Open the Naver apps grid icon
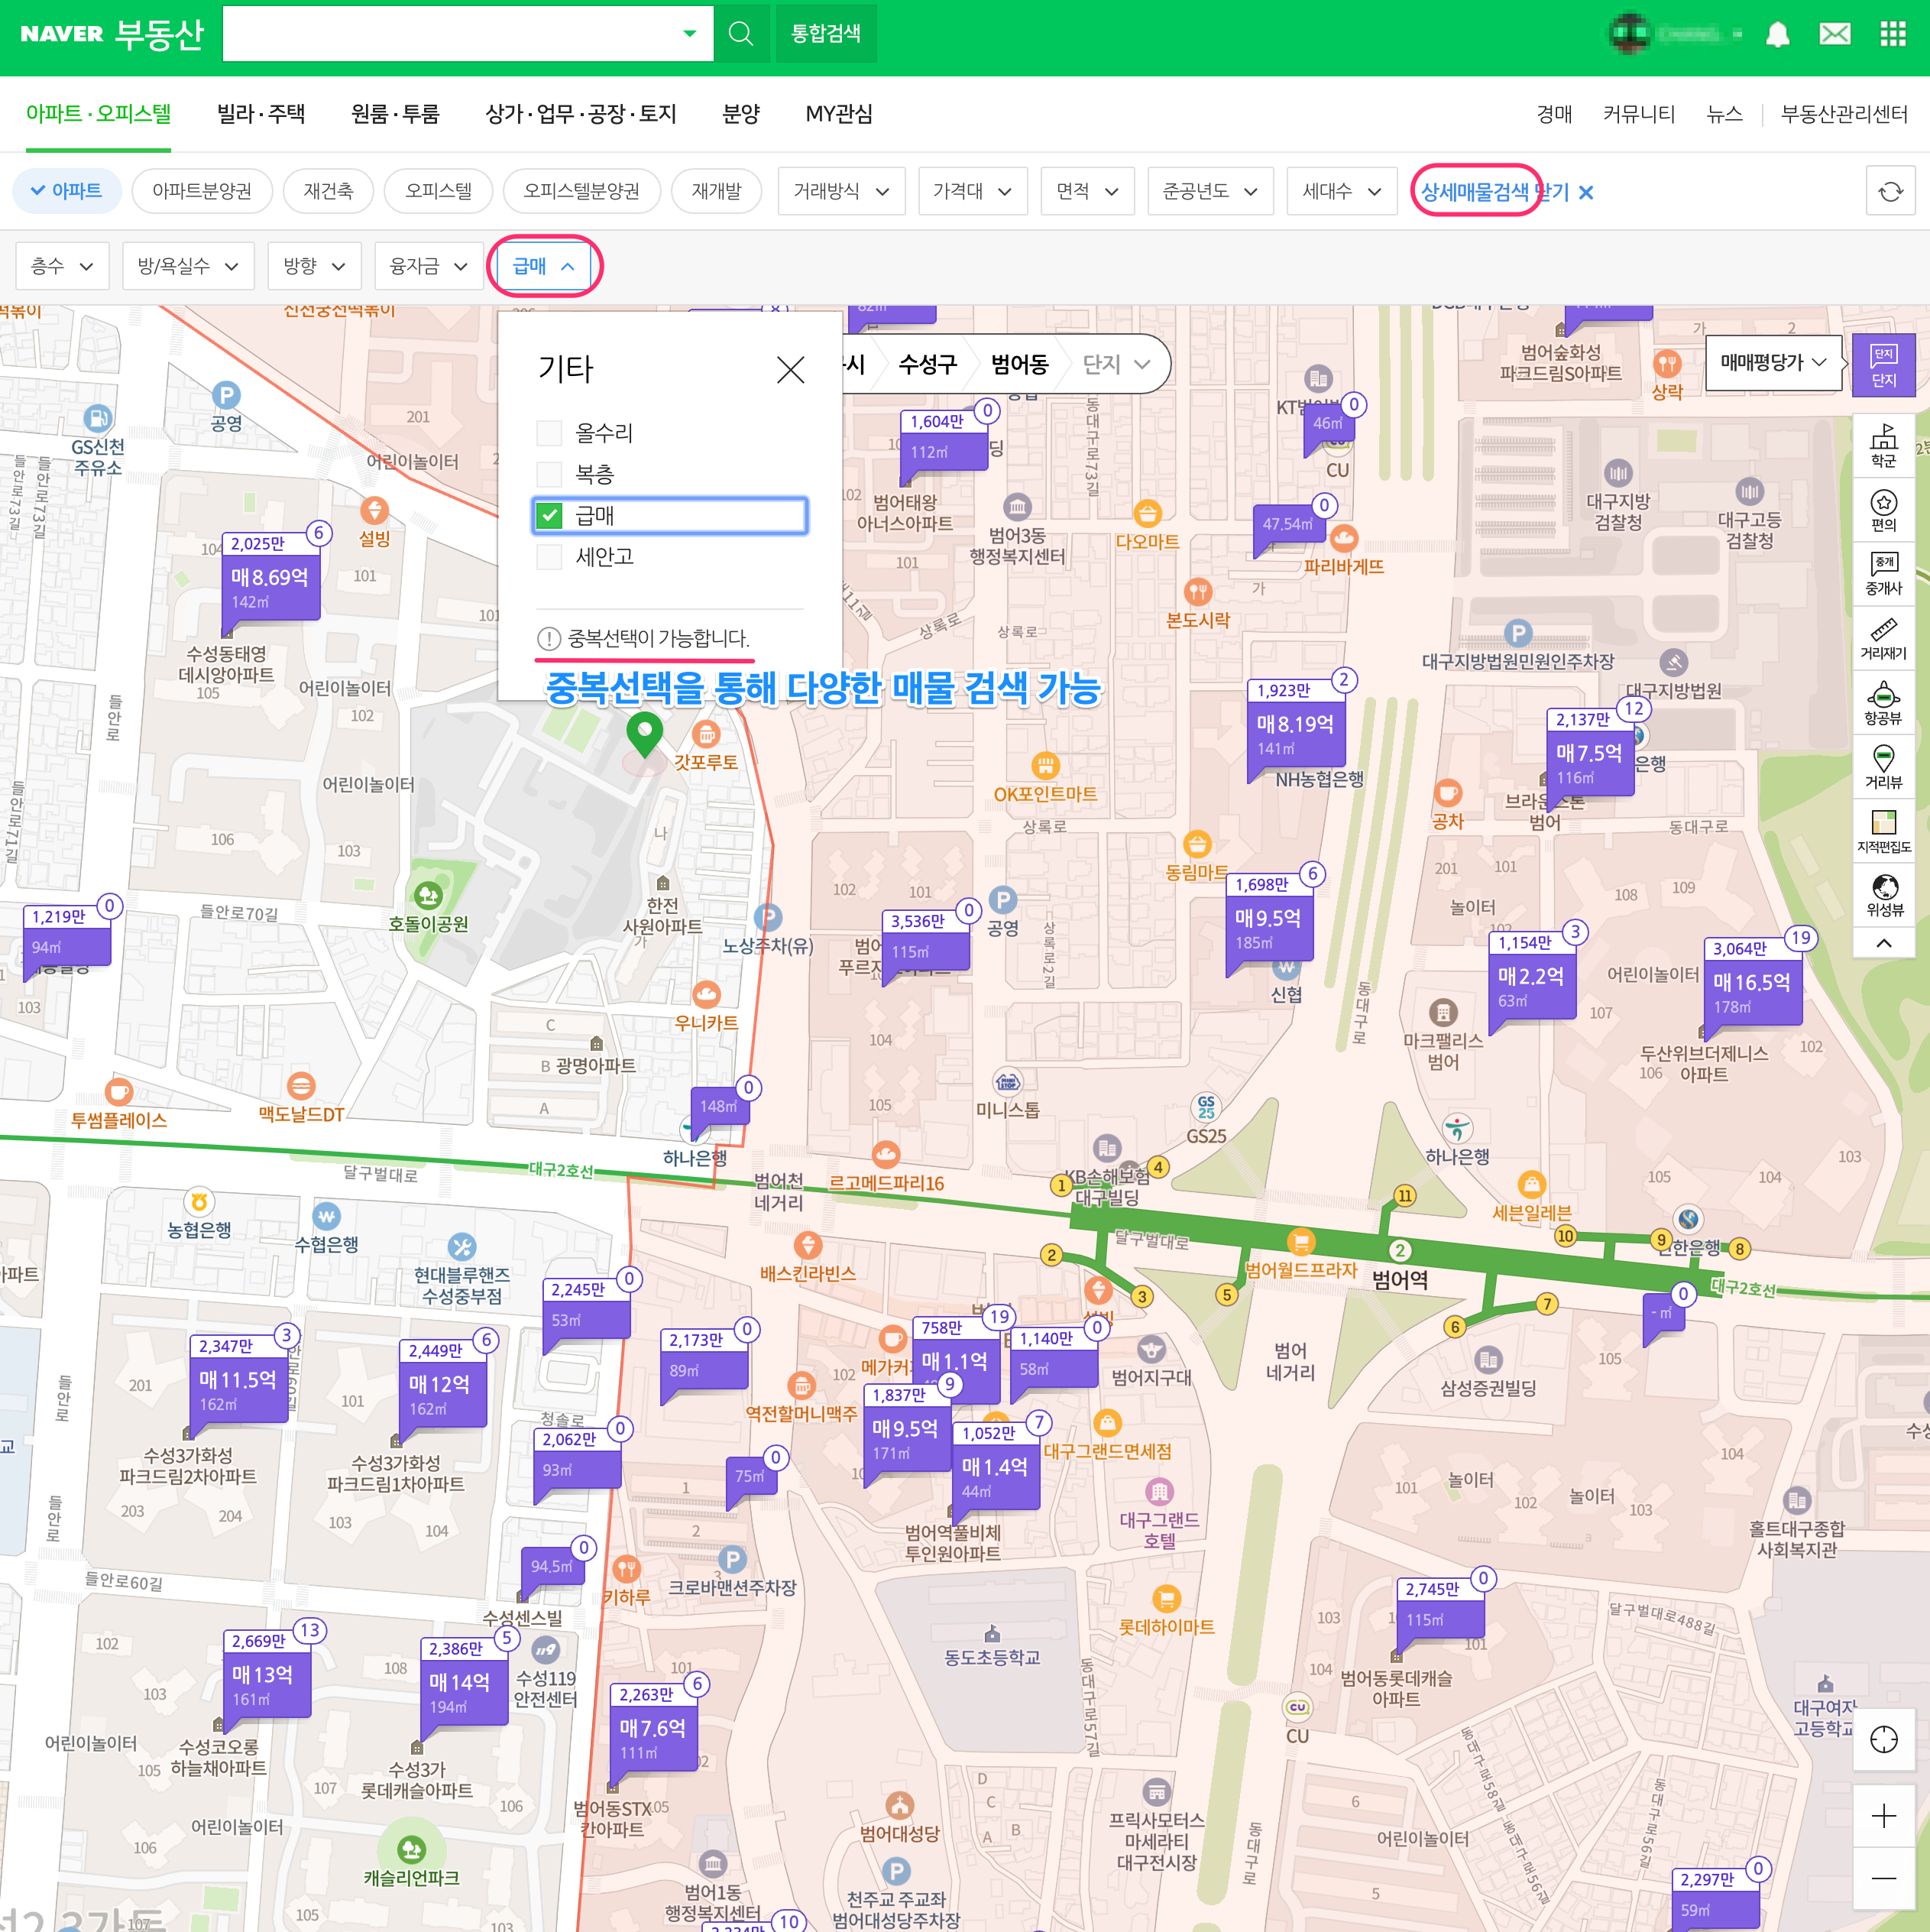Image resolution: width=1930 pixels, height=1932 pixels. (x=1893, y=34)
